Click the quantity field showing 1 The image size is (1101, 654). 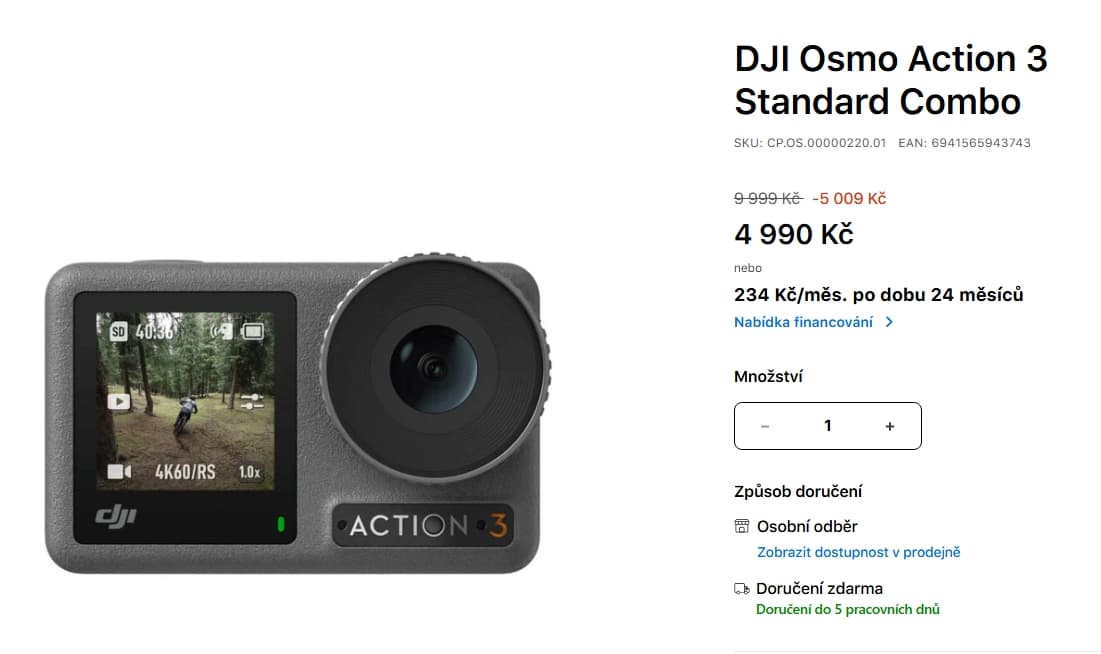(828, 426)
